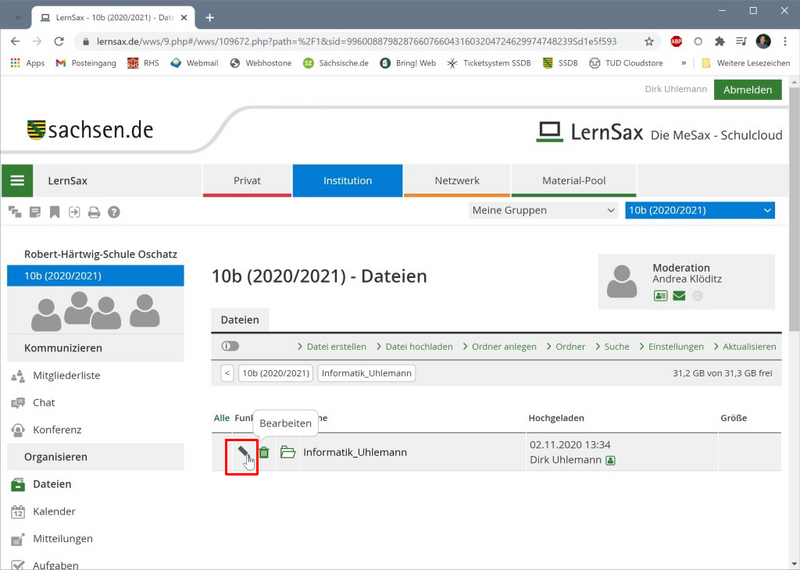Image resolution: width=800 pixels, height=570 pixels.
Task: Switch to the Privat tab
Action: coord(247,181)
